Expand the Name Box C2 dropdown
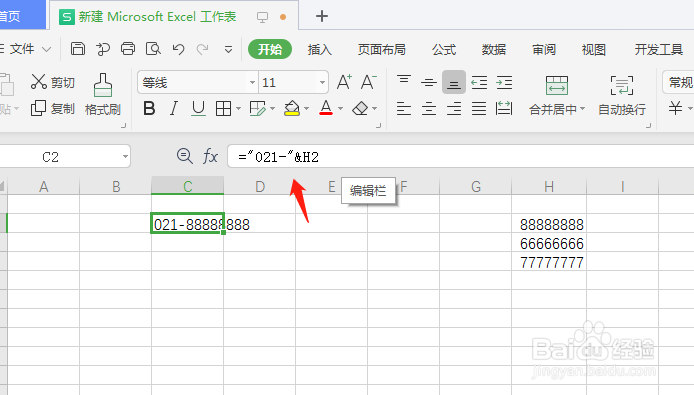This screenshot has height=395, width=694. pyautogui.click(x=125, y=156)
